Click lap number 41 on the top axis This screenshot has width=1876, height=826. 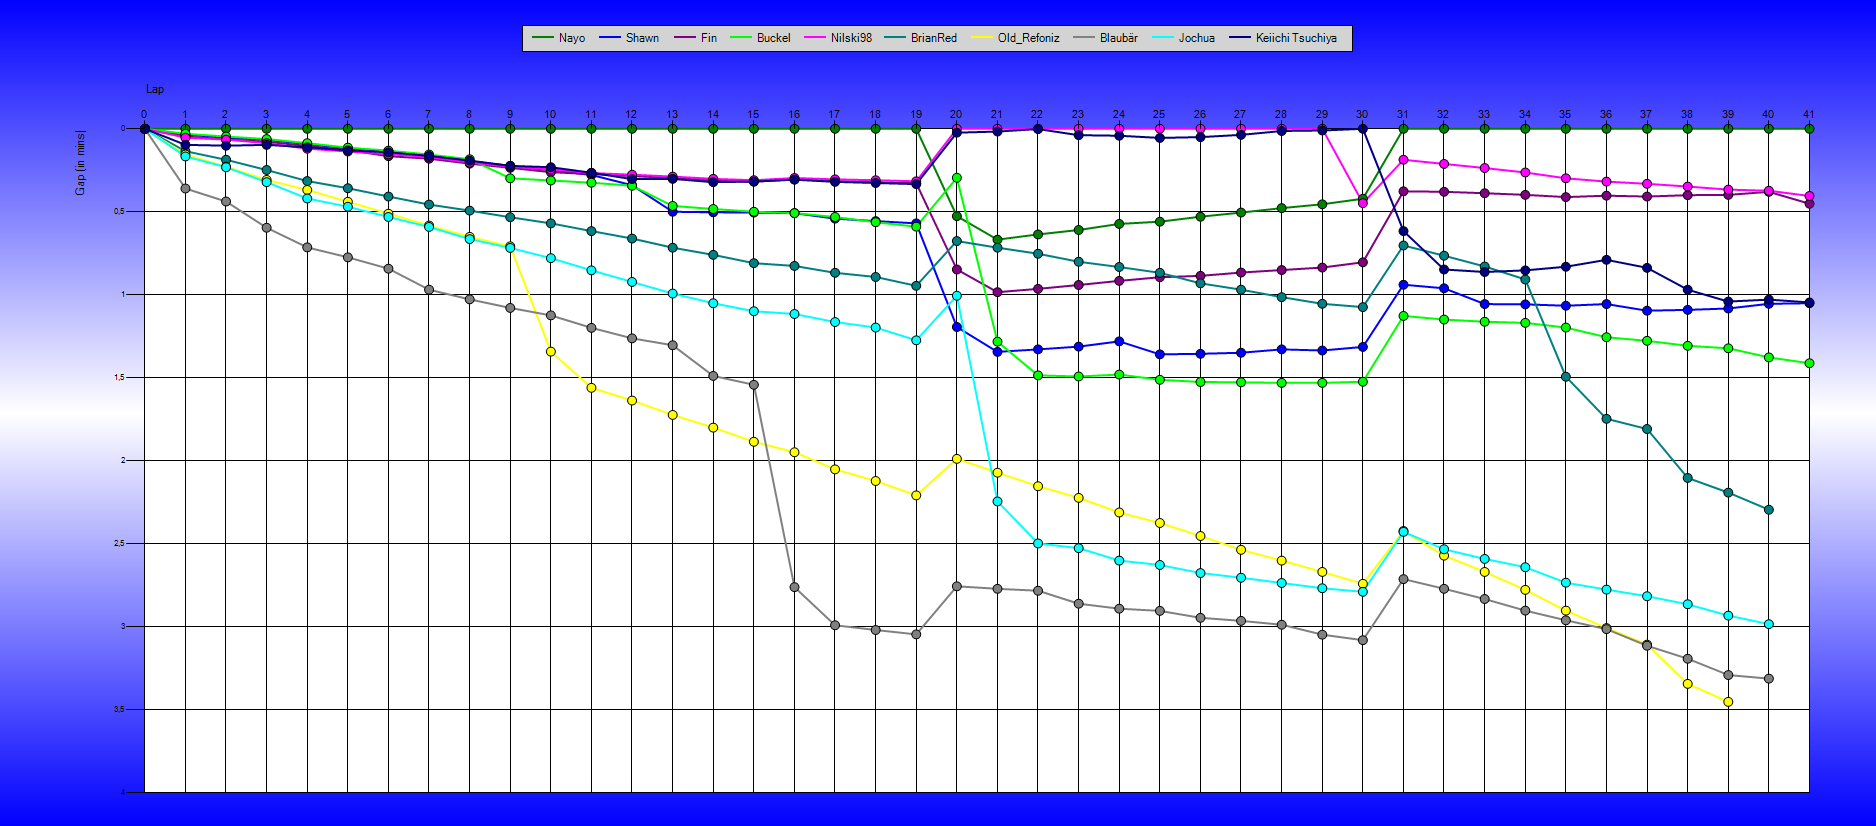click(1808, 114)
